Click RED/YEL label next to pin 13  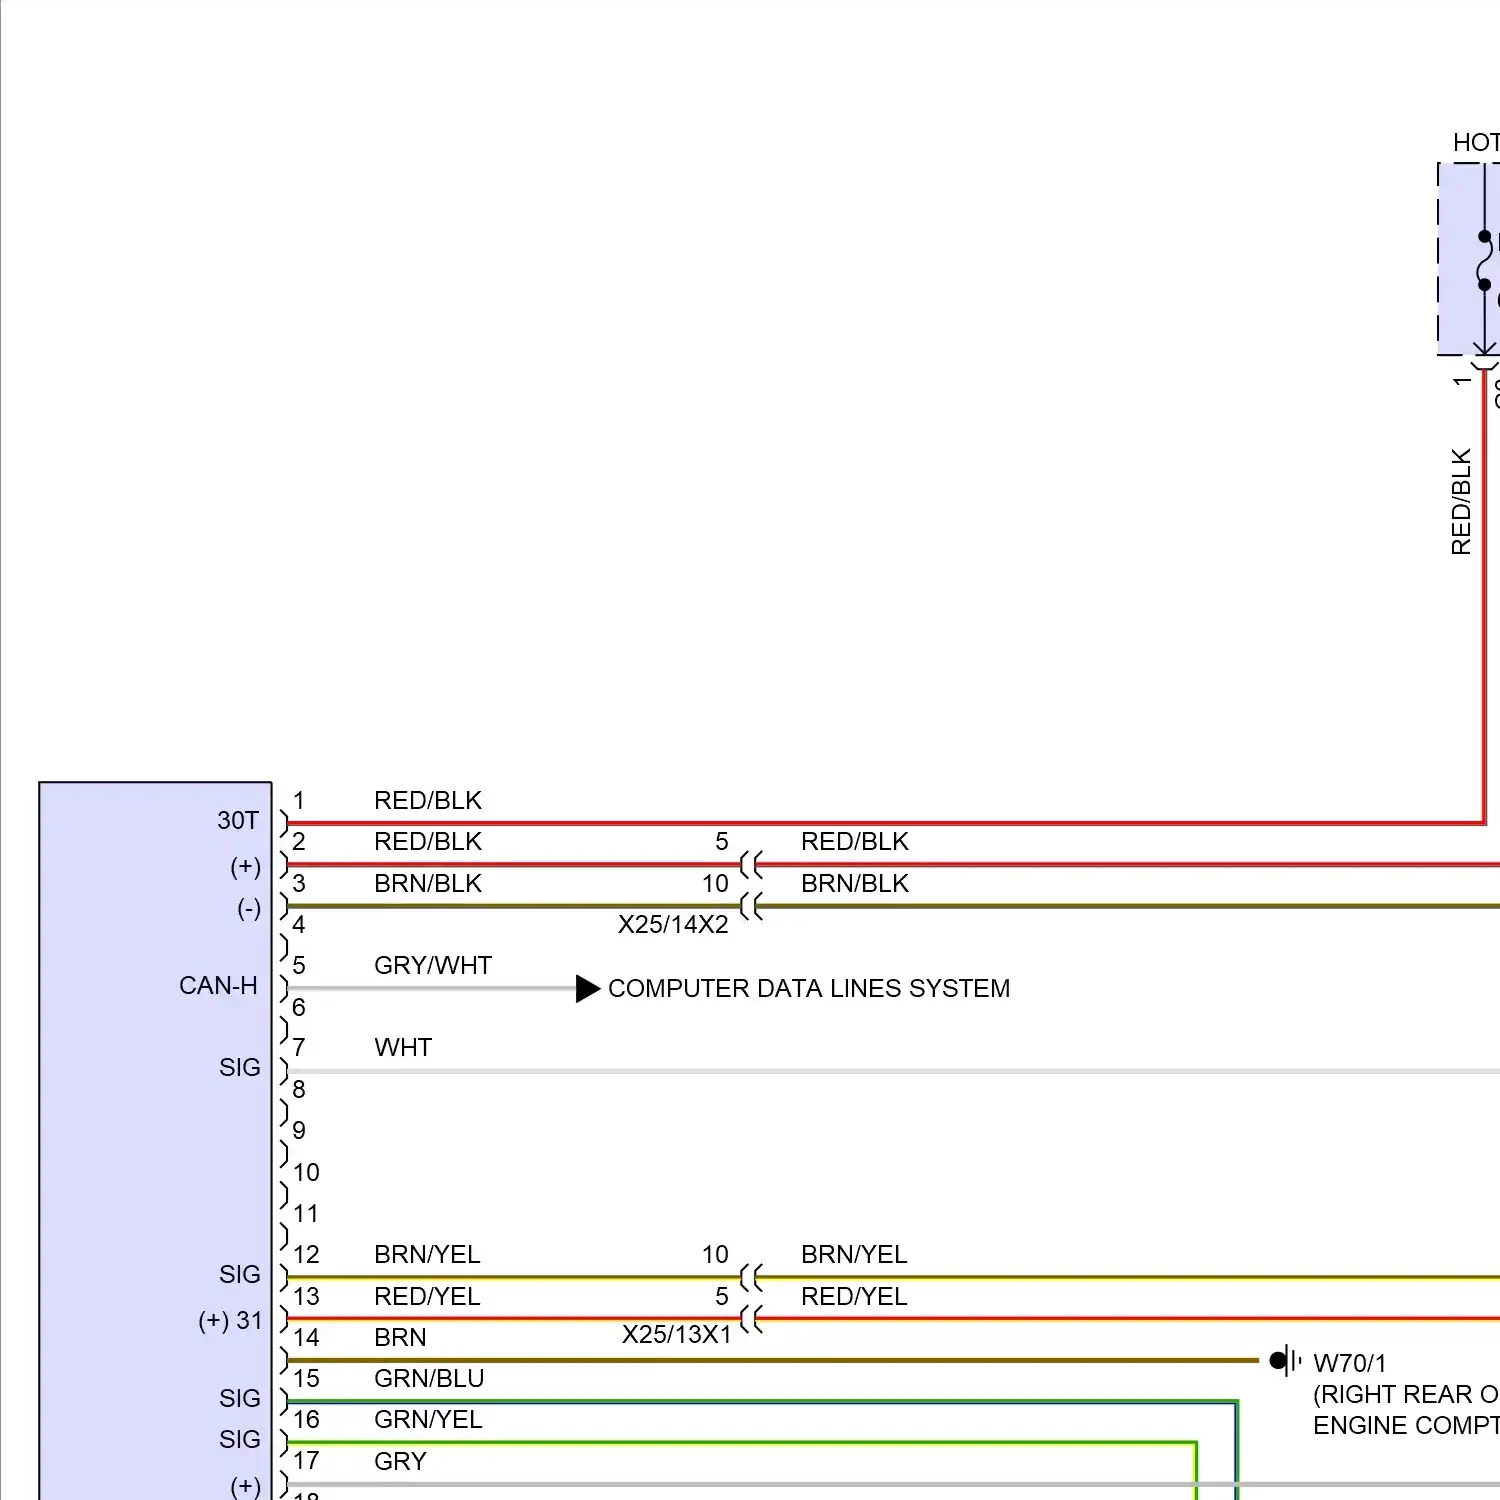[x=427, y=1297]
